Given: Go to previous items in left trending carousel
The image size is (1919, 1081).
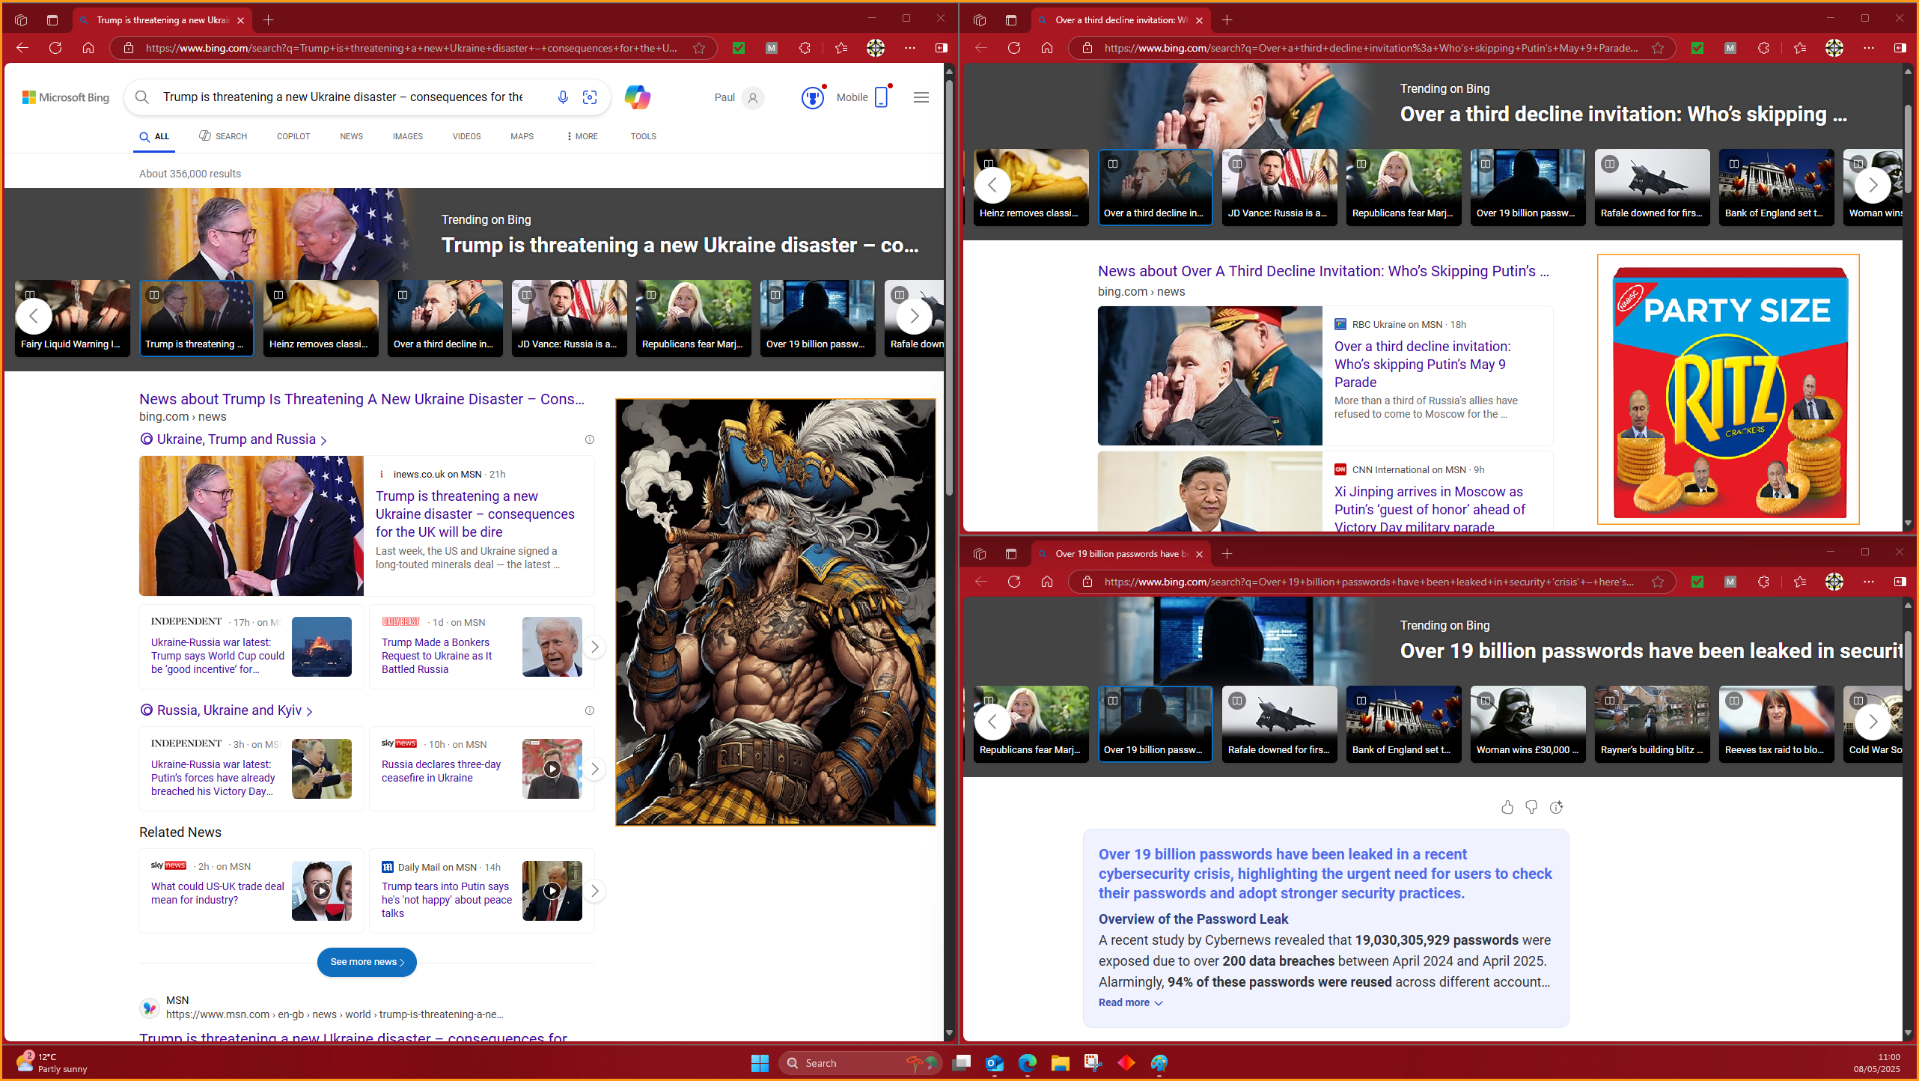Looking at the screenshot, I should pyautogui.click(x=34, y=317).
